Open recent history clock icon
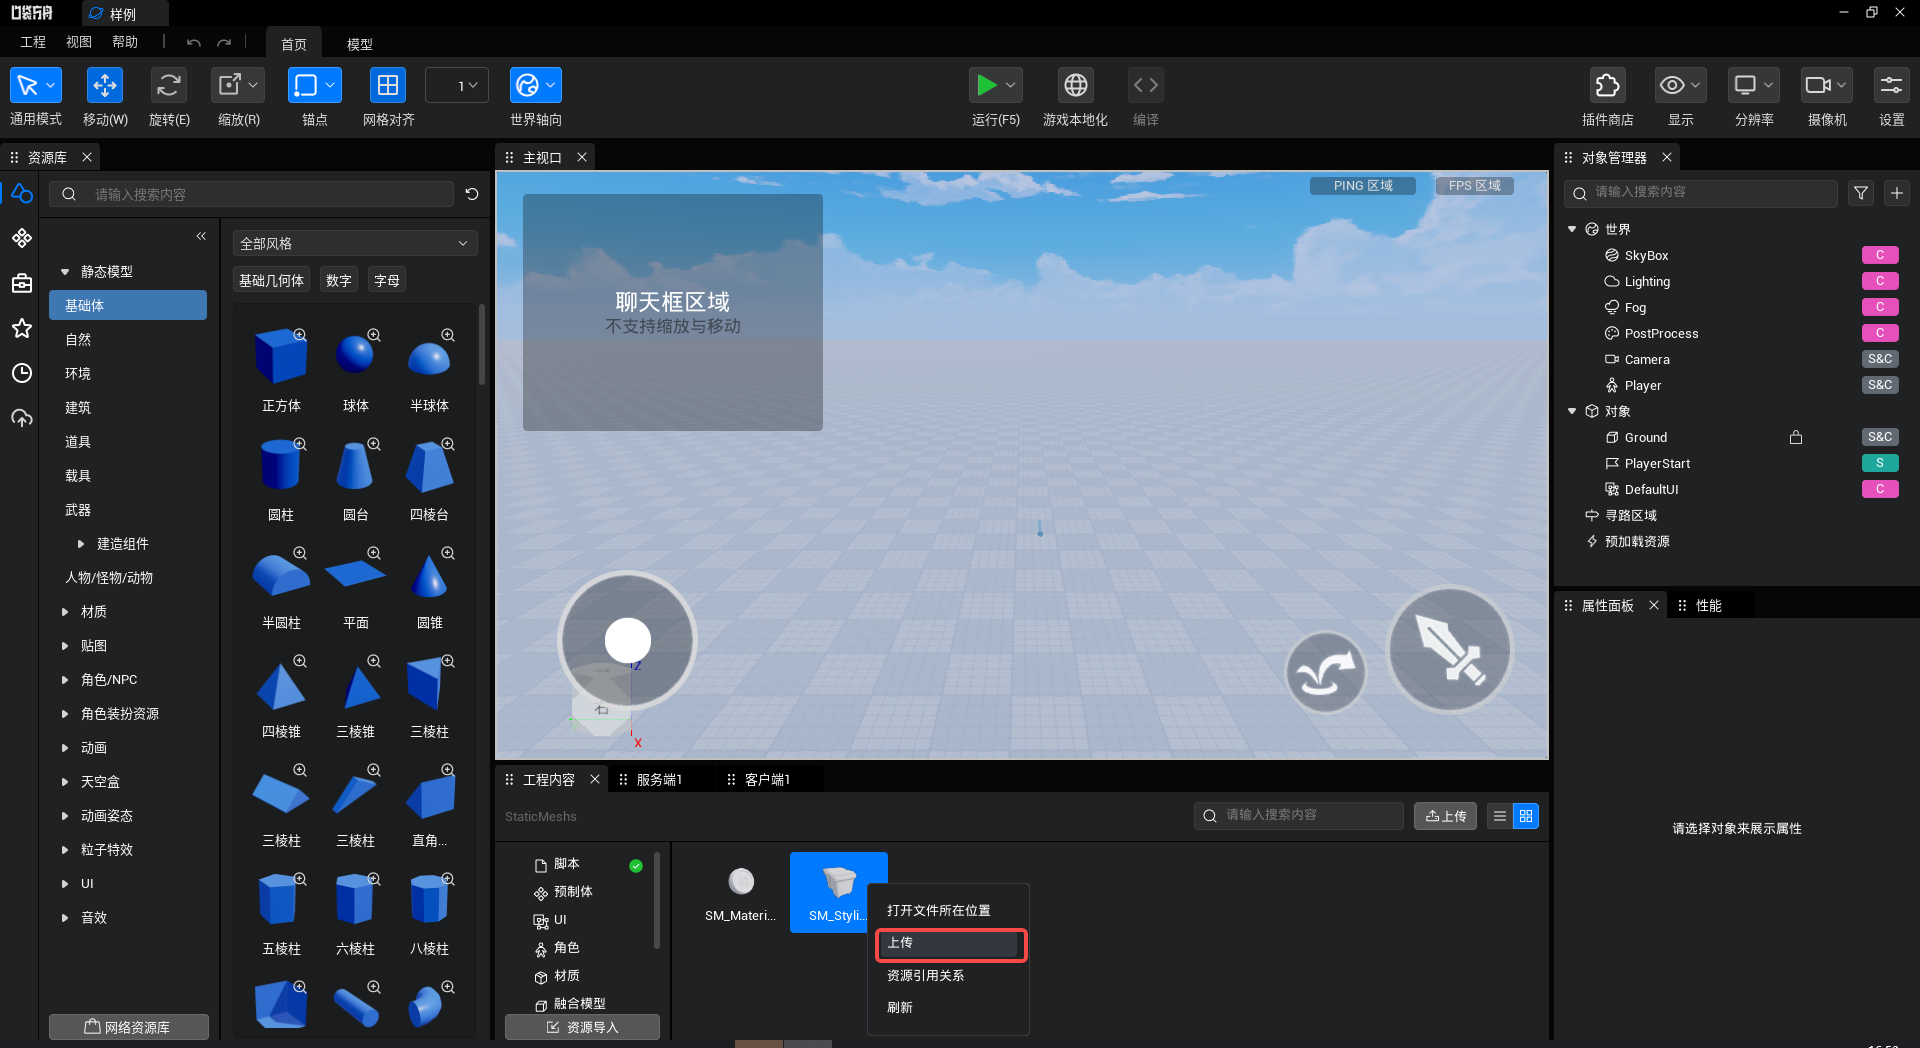The image size is (1920, 1048). 22,373
